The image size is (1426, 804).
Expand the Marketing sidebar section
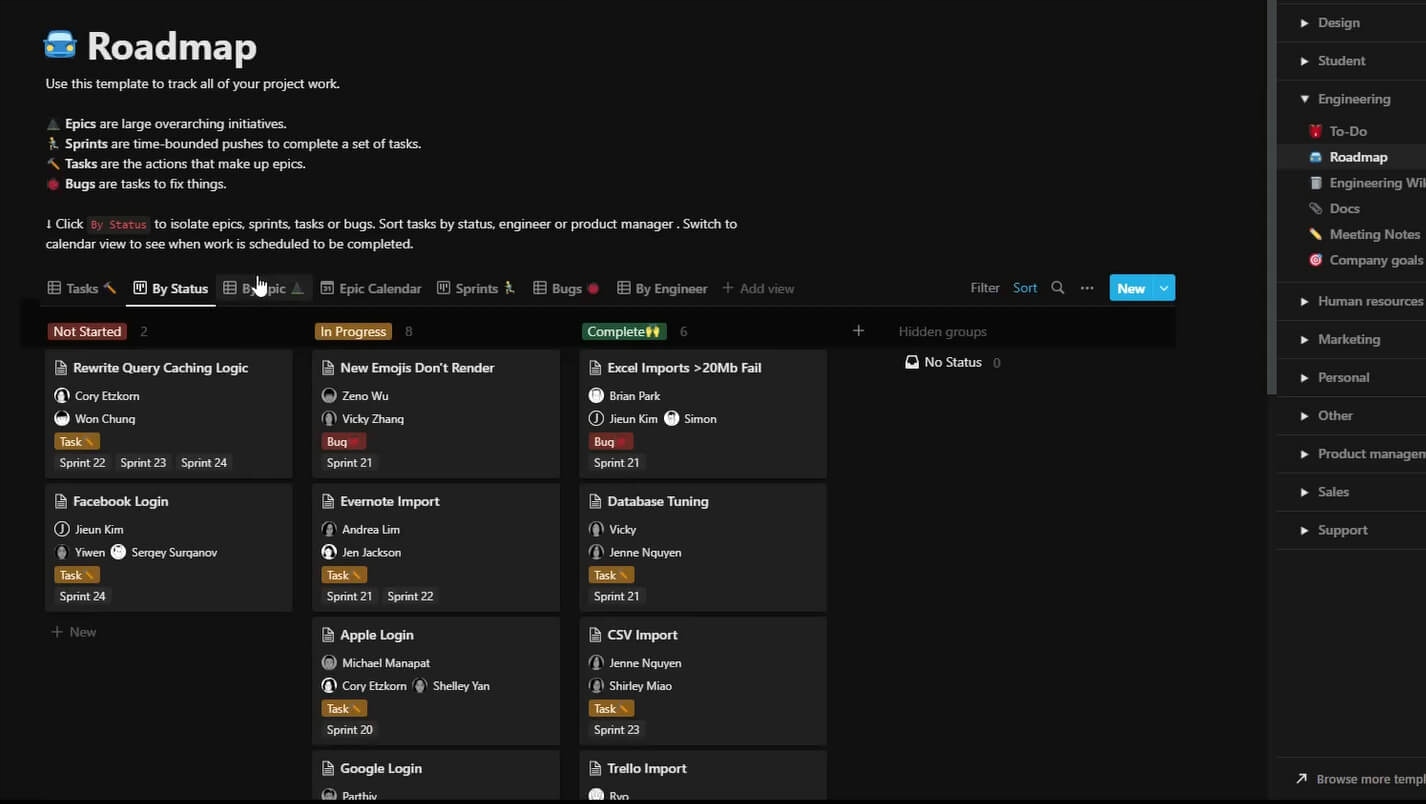pos(1304,339)
